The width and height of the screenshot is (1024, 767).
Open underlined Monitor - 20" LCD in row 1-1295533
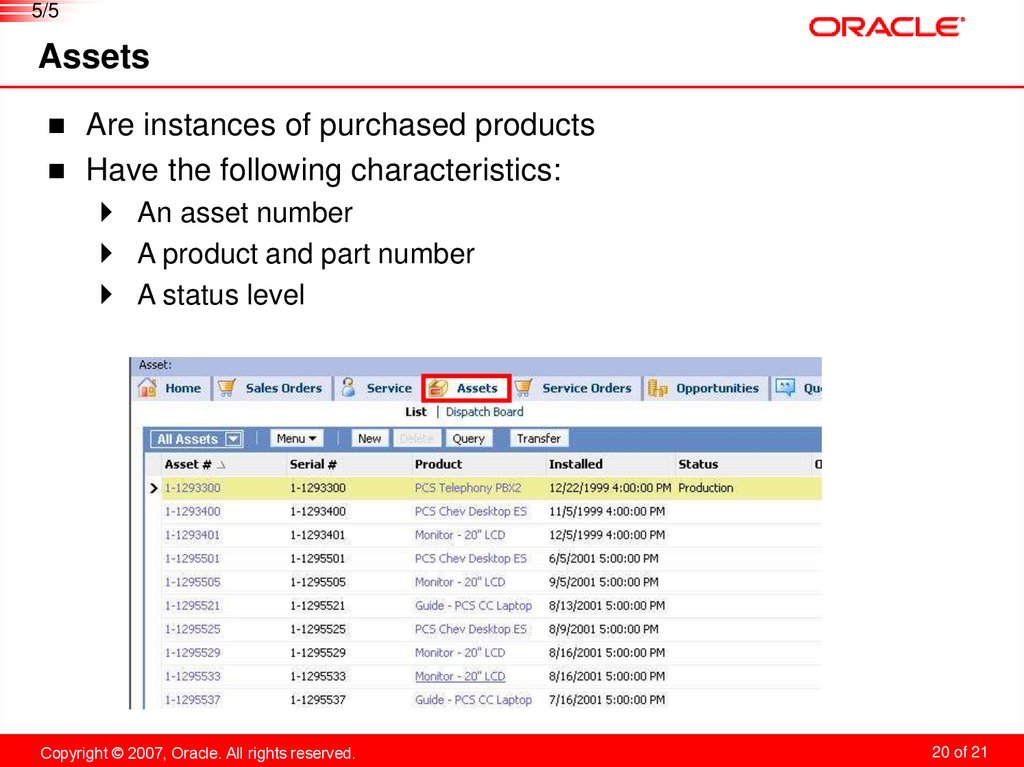click(460, 676)
